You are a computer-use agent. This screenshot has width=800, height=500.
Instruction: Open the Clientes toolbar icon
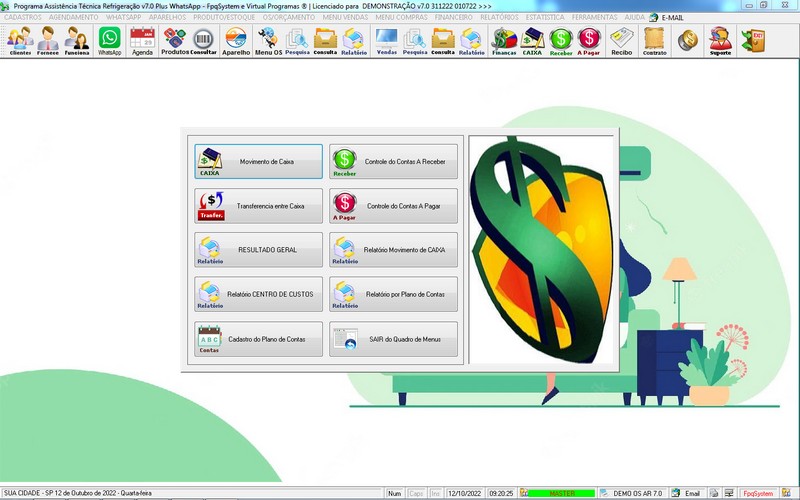coord(20,41)
